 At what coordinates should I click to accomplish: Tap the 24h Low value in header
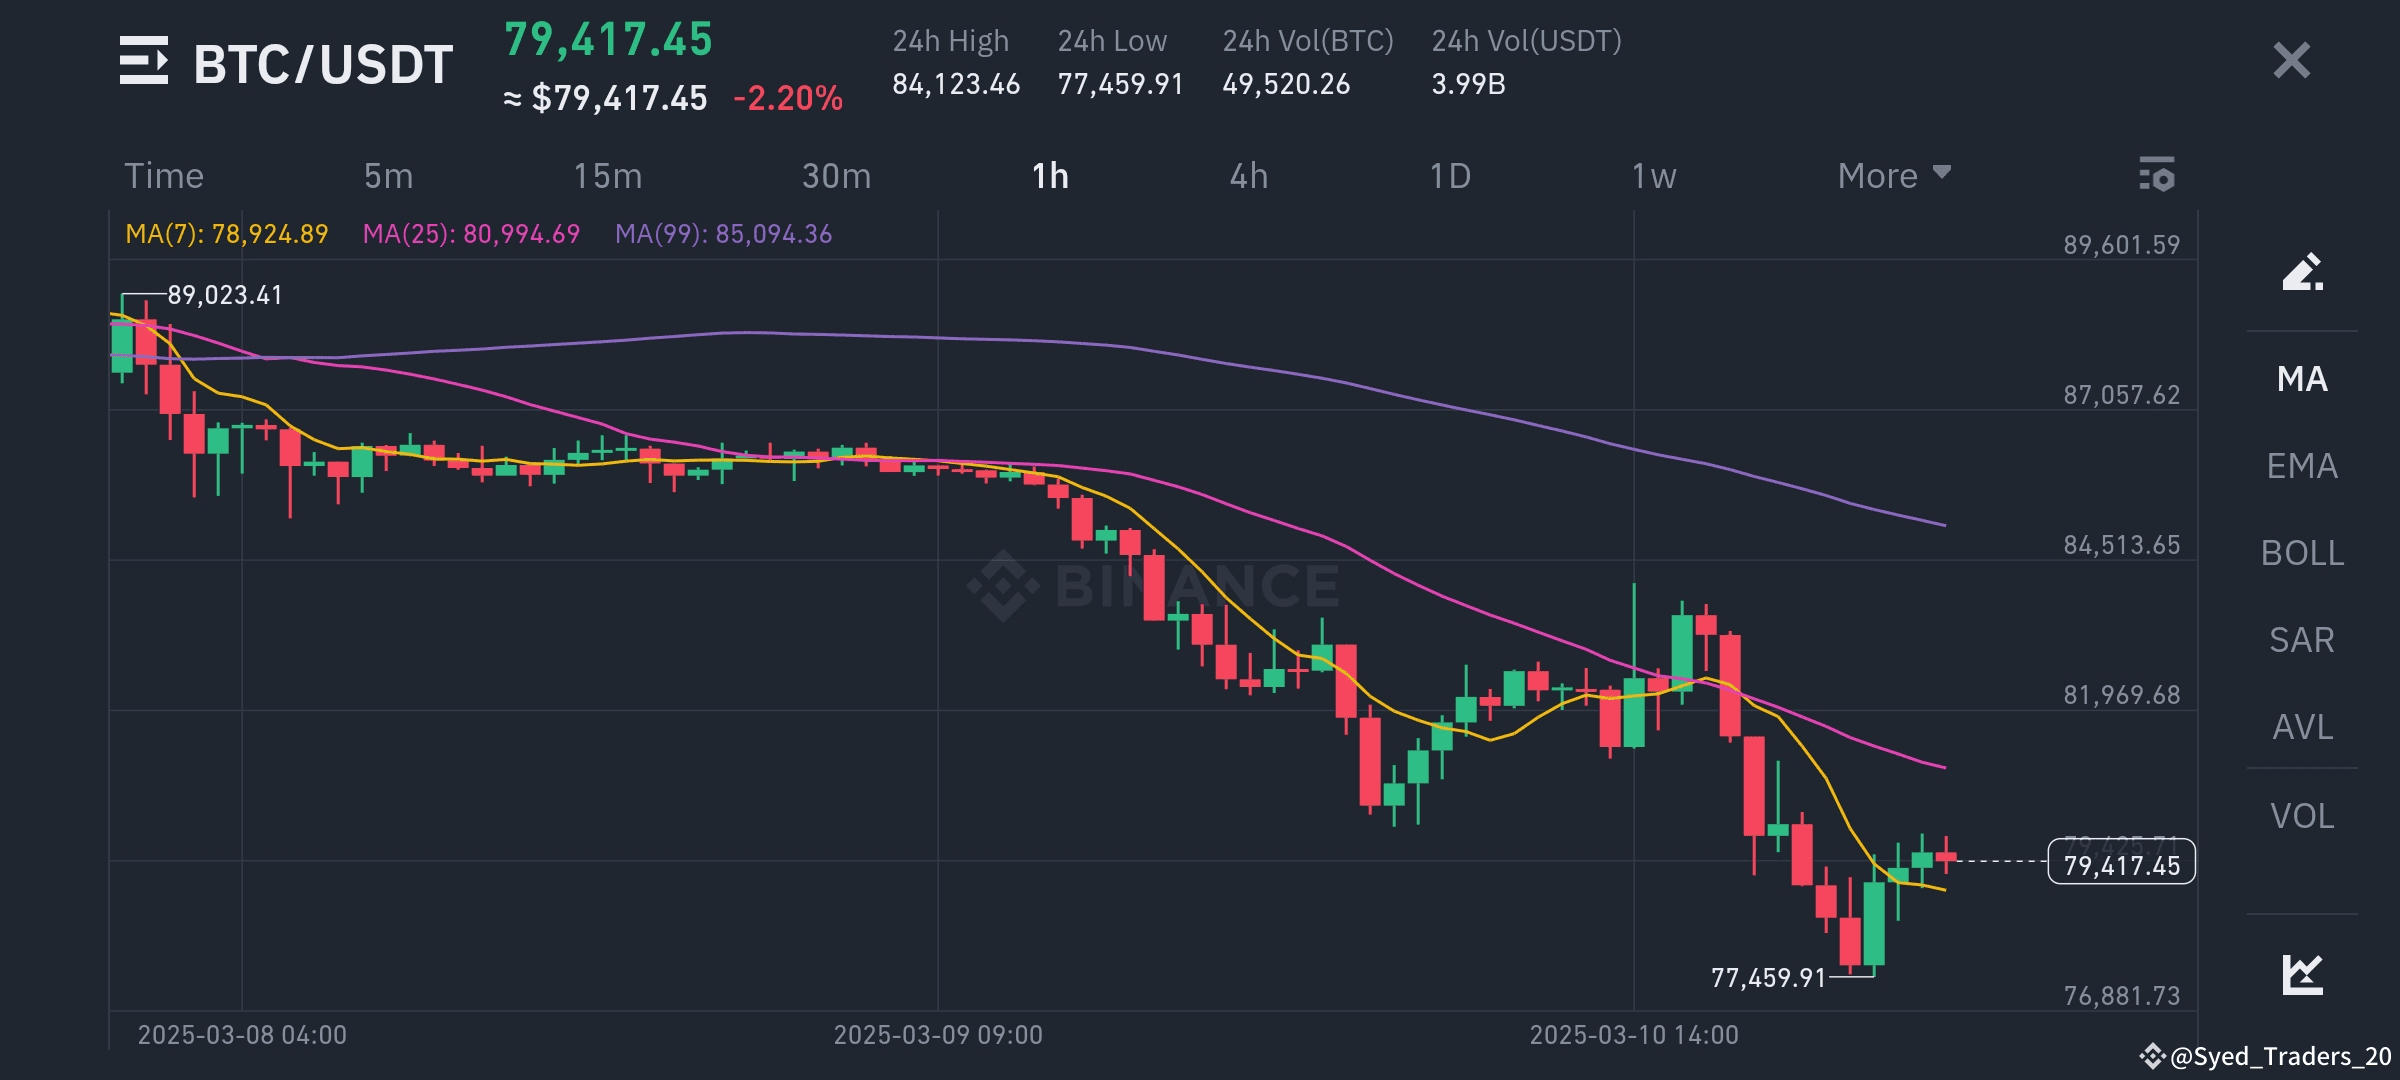coord(1120,84)
